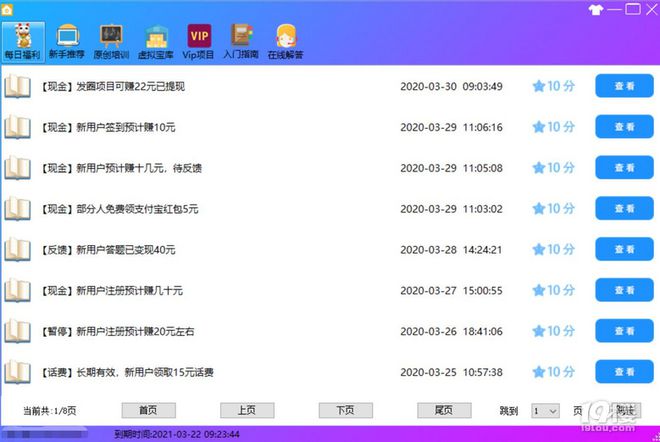This screenshot has width=660, height=442.
Task: Click book icon for 新用户预计赚十几元 row
Action: click(x=17, y=168)
